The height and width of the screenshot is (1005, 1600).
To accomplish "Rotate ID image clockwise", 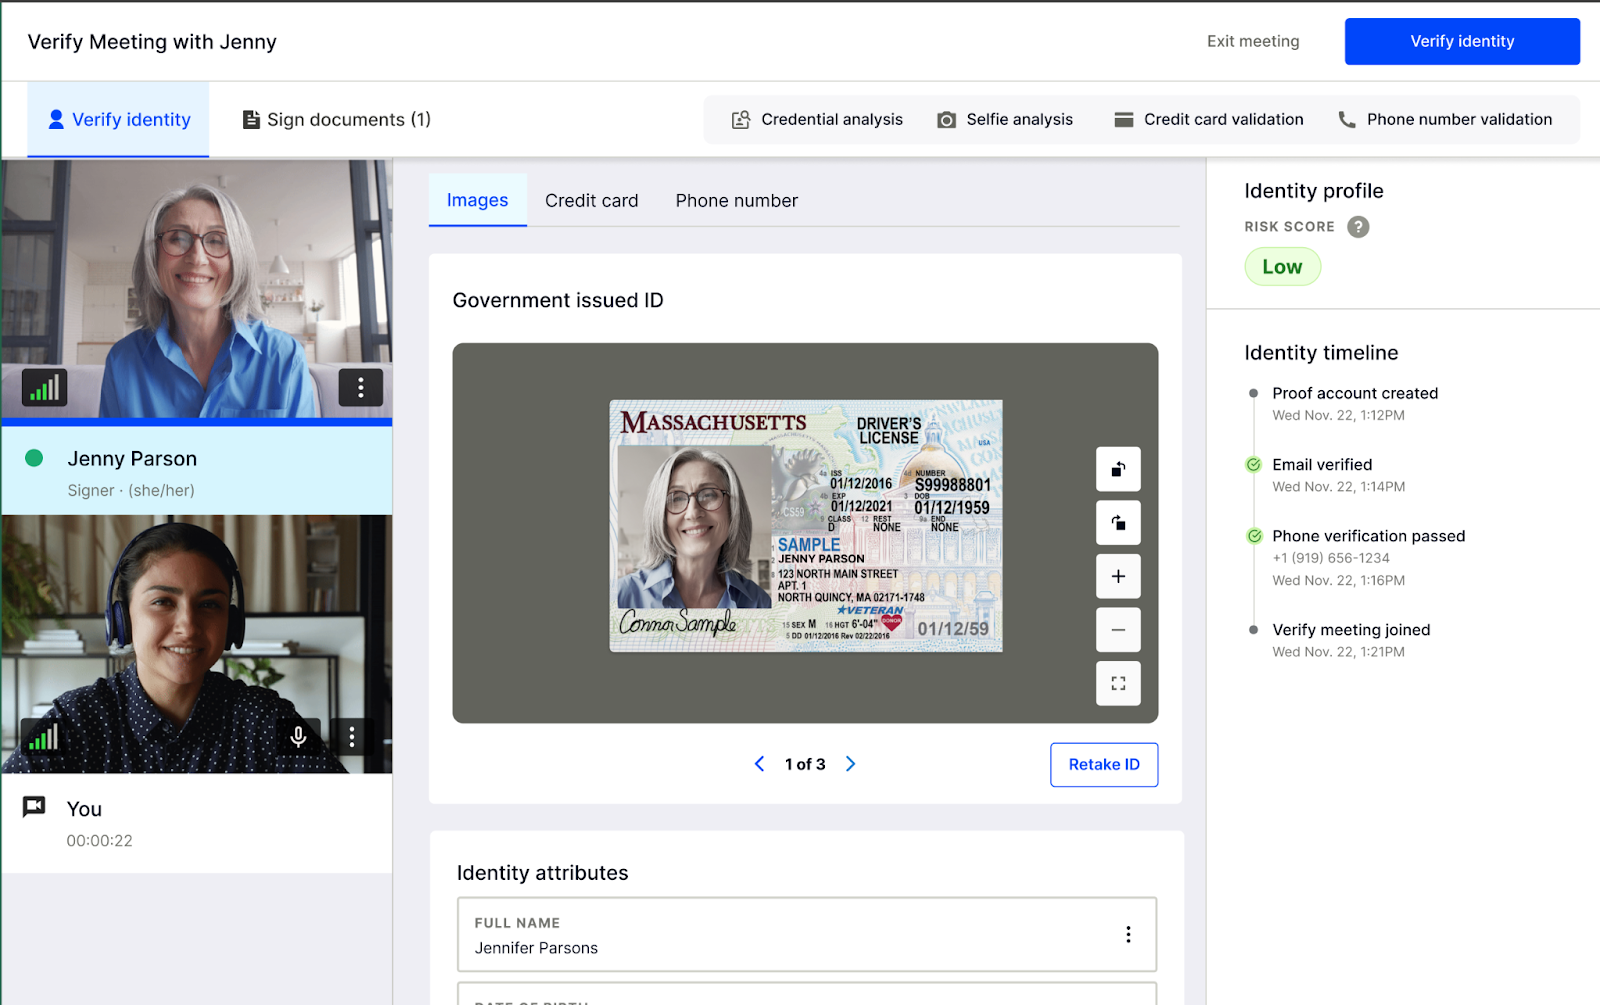I will click(x=1118, y=523).
